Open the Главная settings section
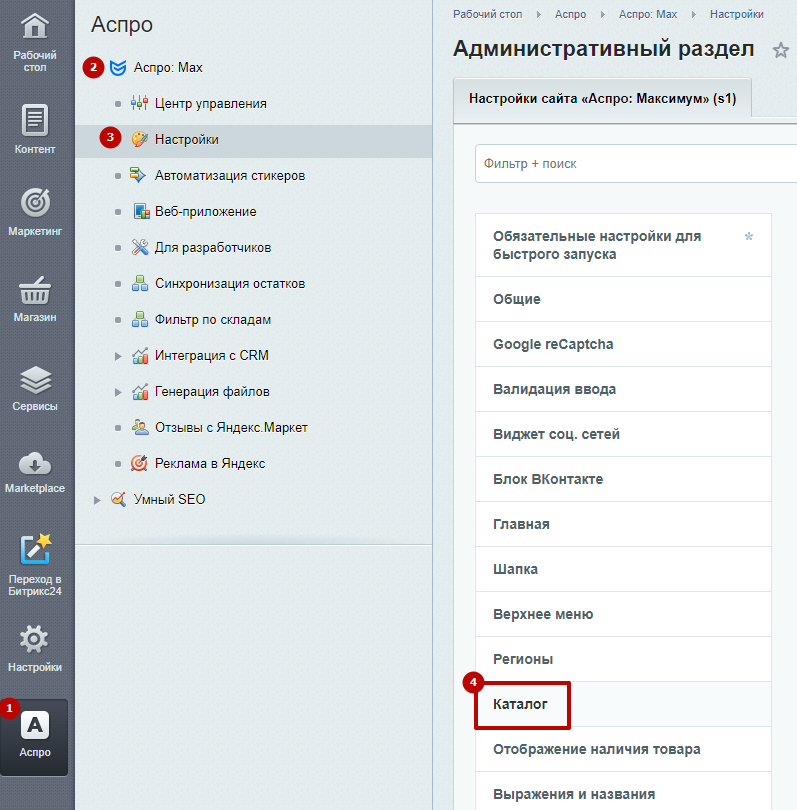The image size is (797, 810). coord(623,524)
